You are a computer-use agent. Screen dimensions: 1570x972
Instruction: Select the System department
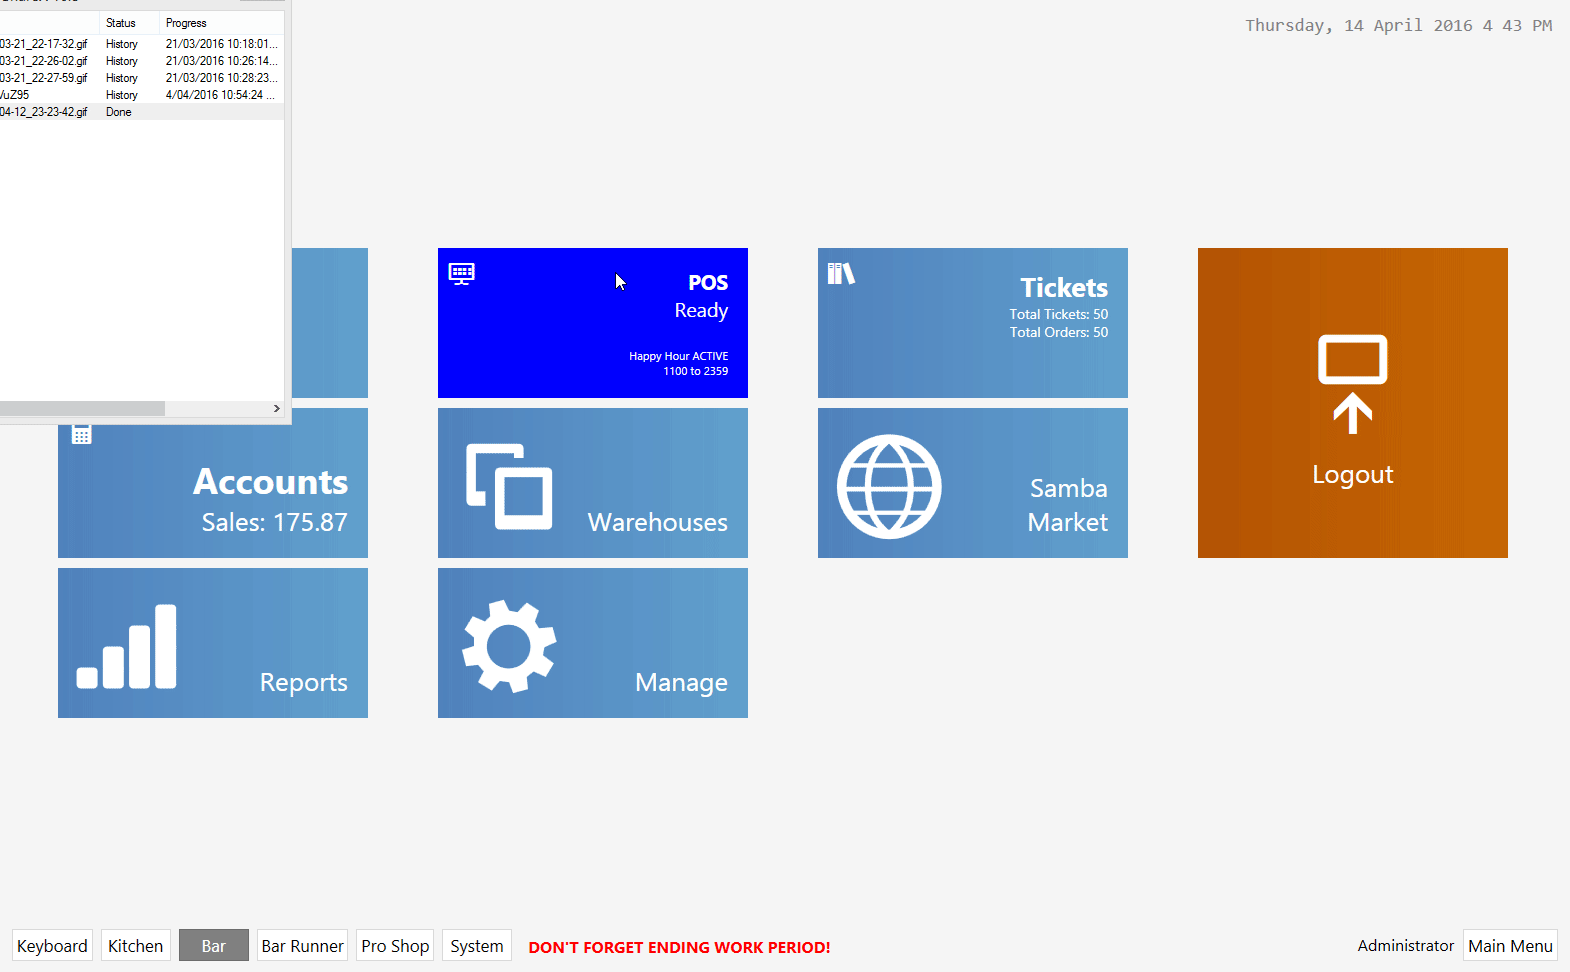pos(477,946)
